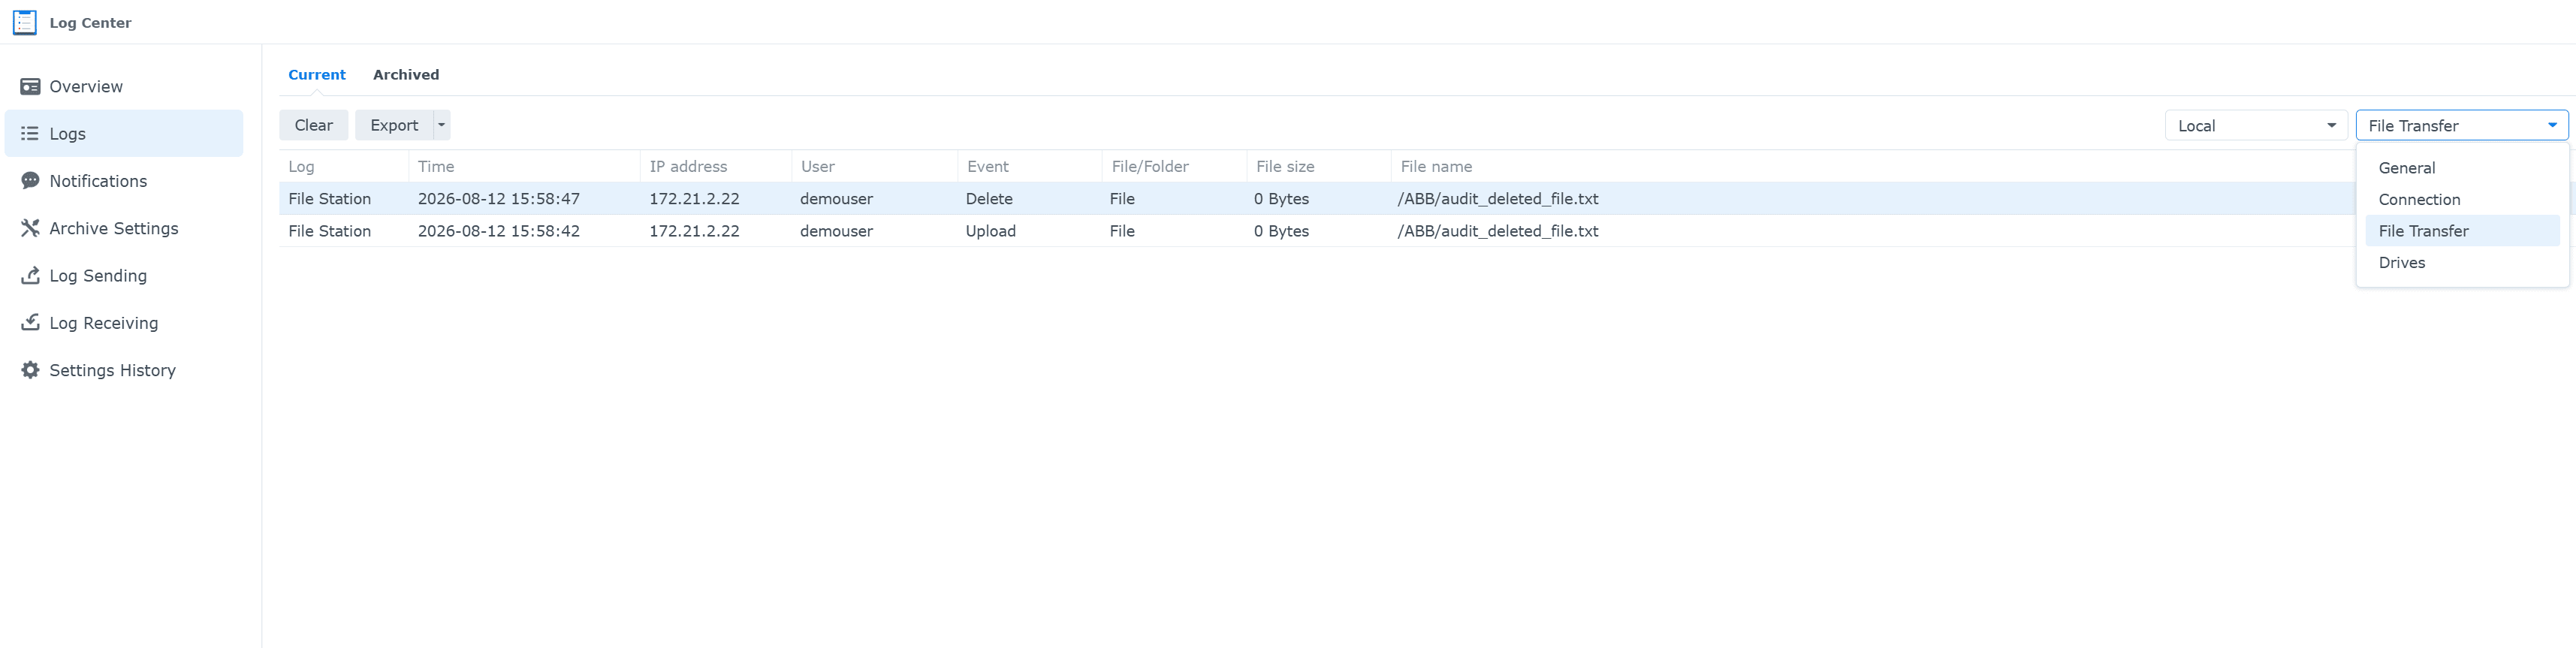
Task: Click 0 Bytes in the Upload row
Action: (1281, 231)
